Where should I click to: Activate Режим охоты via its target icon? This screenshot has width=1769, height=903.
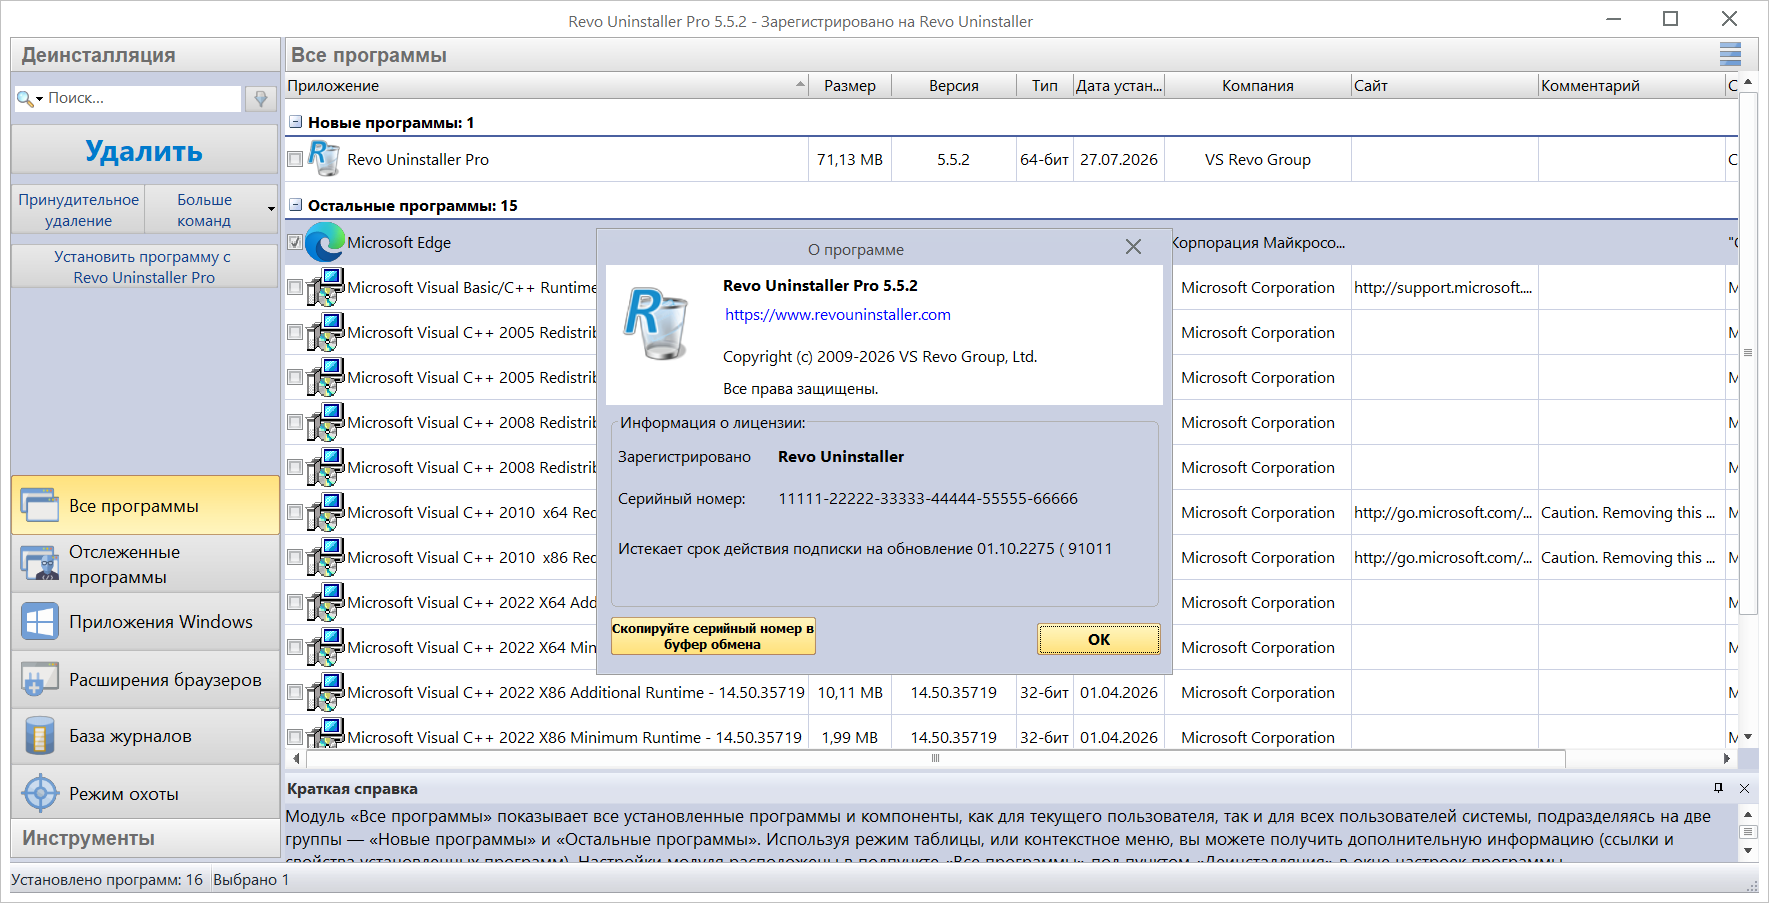(40, 794)
